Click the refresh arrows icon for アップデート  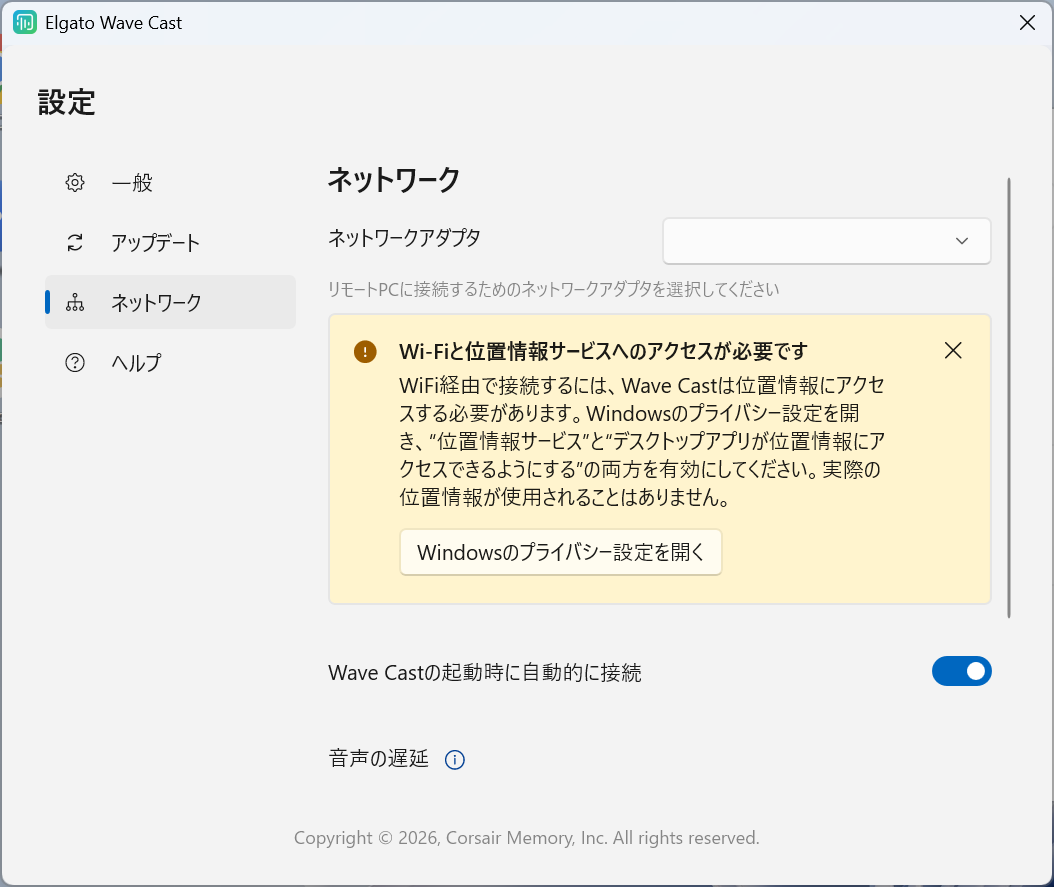click(75, 243)
